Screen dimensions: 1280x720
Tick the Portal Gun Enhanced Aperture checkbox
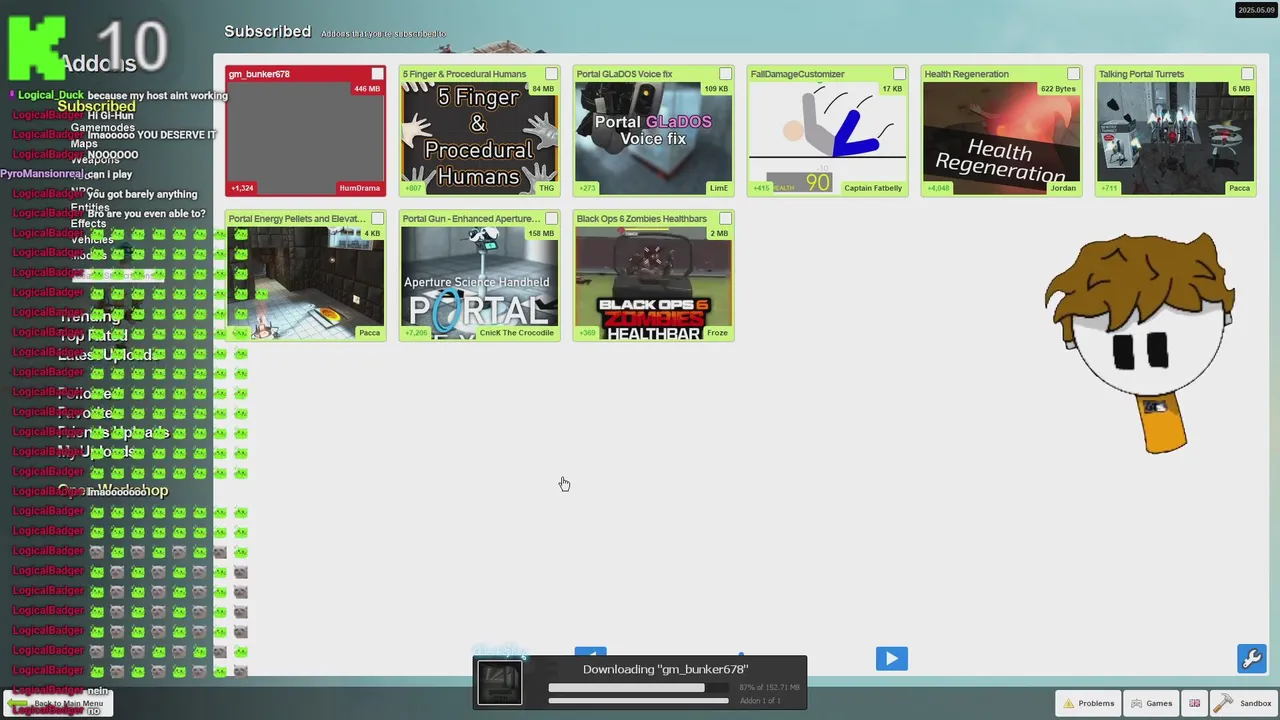(551, 219)
